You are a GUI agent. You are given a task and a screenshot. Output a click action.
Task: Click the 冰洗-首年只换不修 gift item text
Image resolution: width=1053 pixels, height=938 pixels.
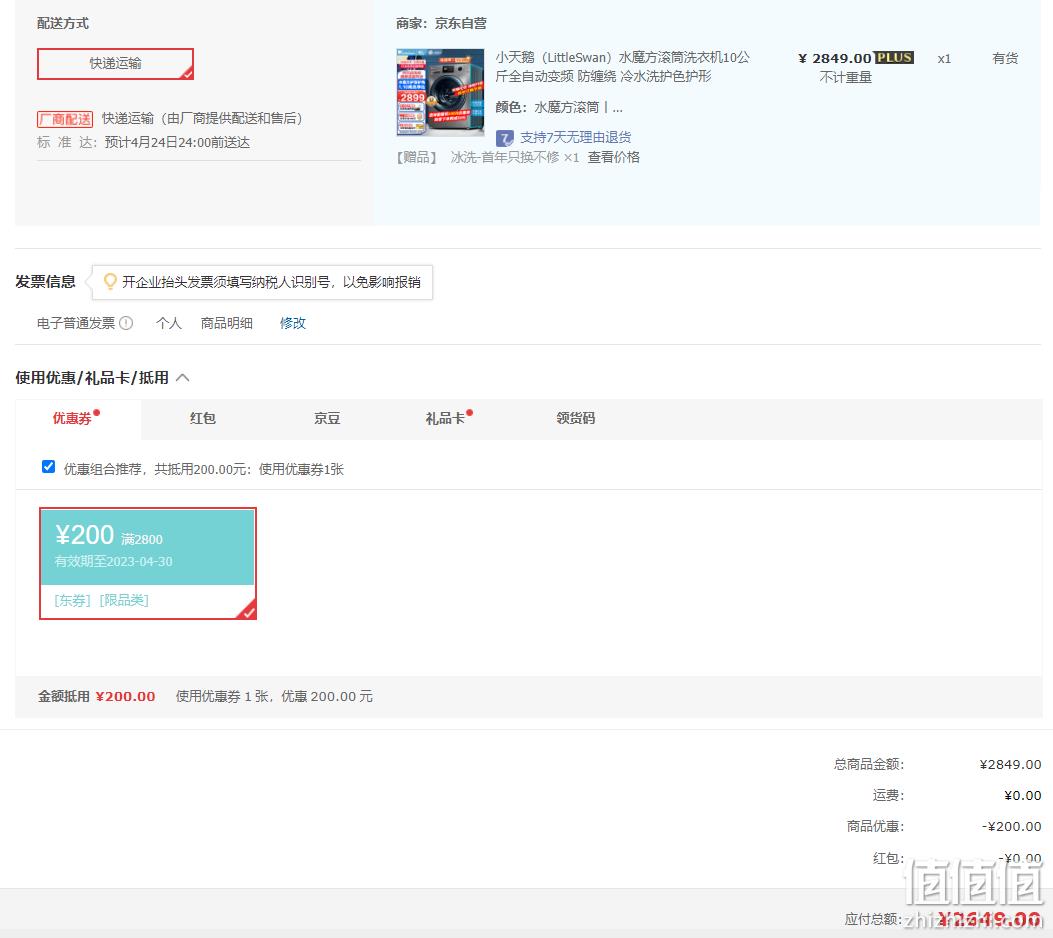tap(514, 157)
